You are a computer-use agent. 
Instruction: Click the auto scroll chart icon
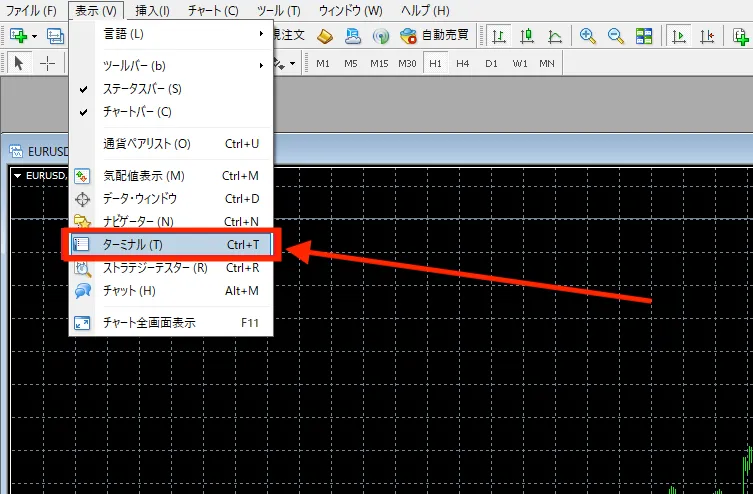coord(680,36)
